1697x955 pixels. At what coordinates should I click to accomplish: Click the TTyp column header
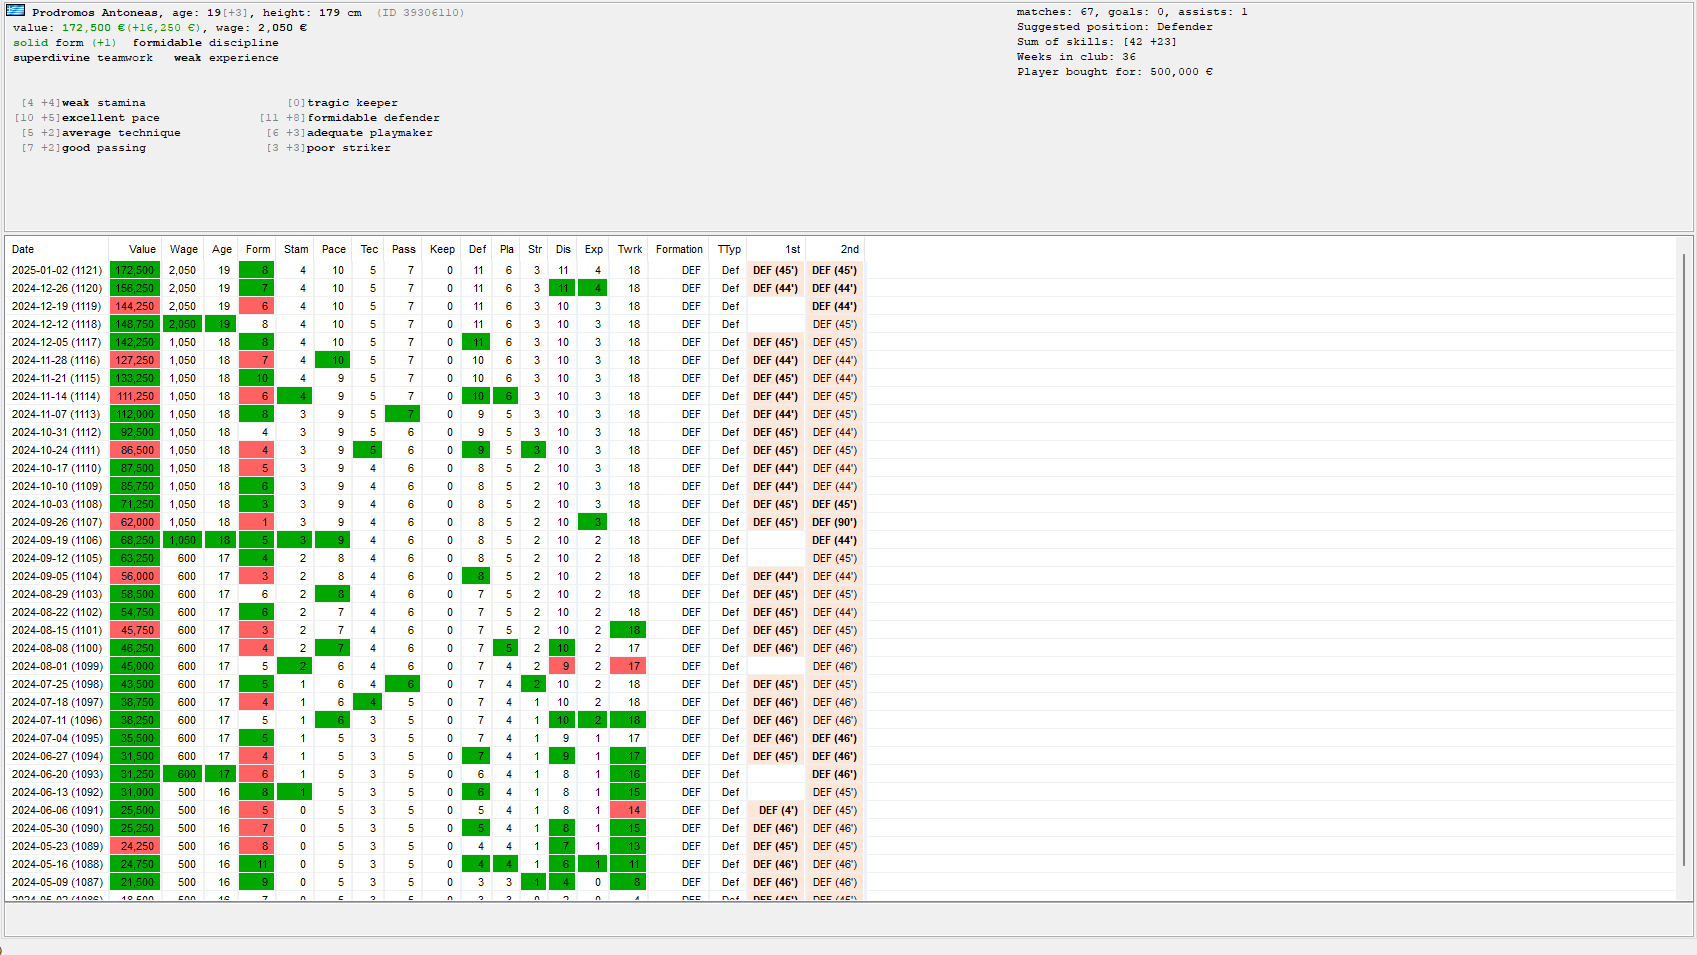[729, 249]
